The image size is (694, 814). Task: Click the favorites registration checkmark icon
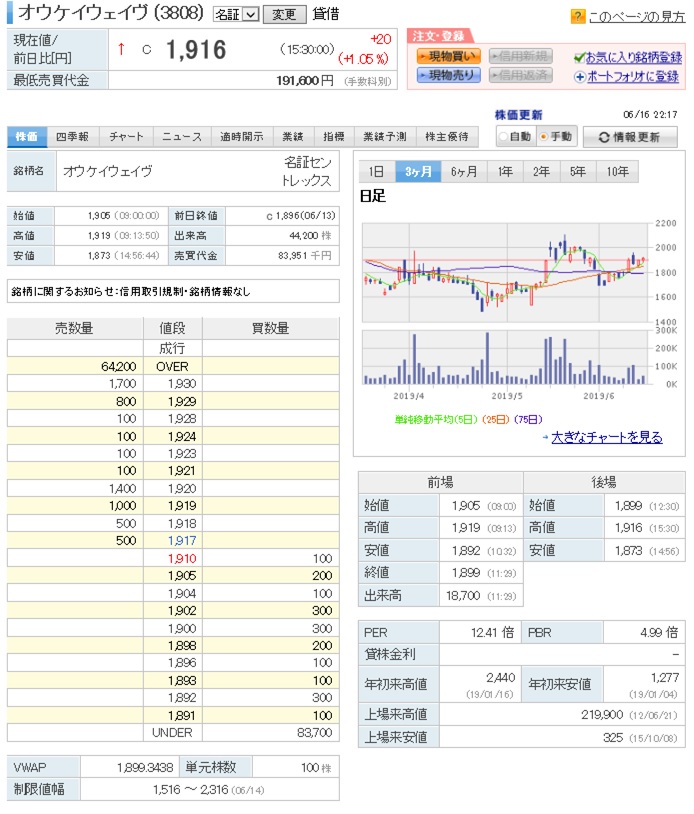click(579, 57)
